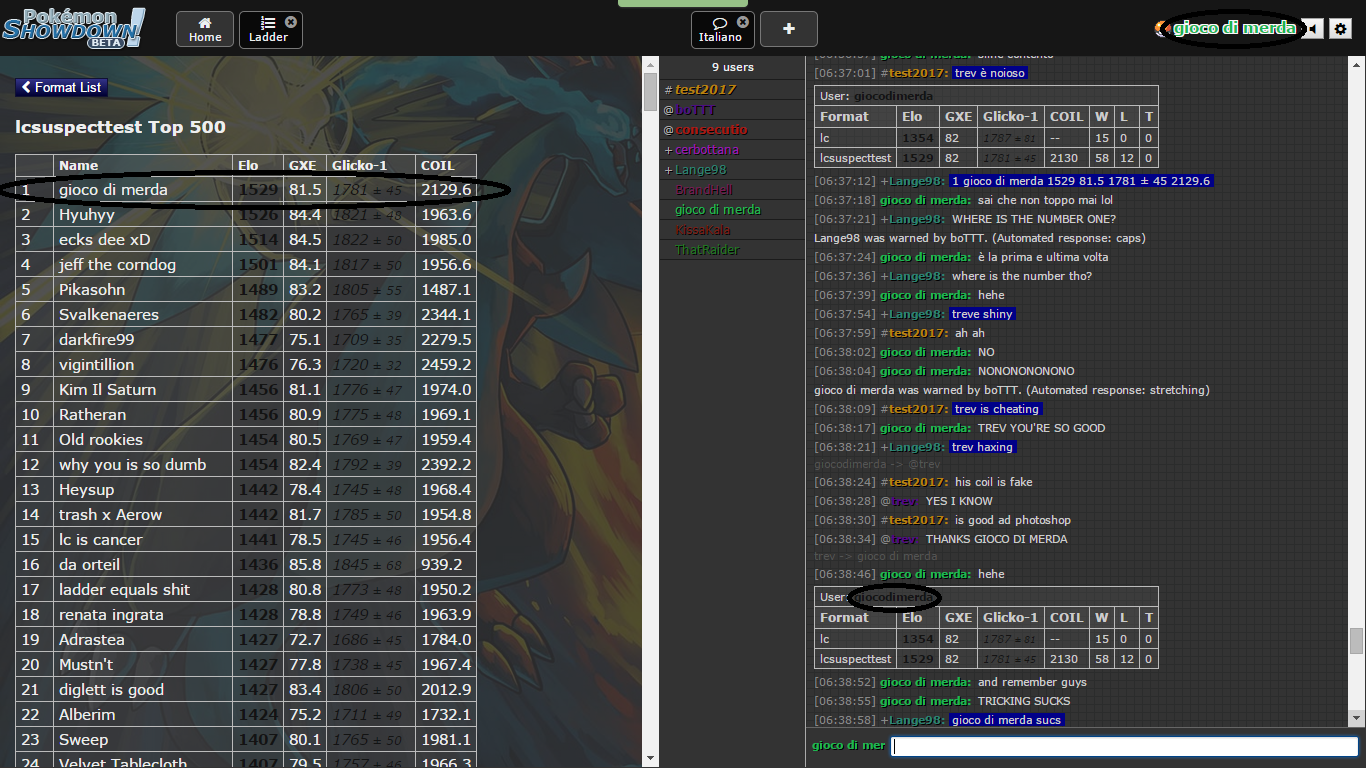1366x768 pixels.
Task: Open the Home tab
Action: pos(205,29)
